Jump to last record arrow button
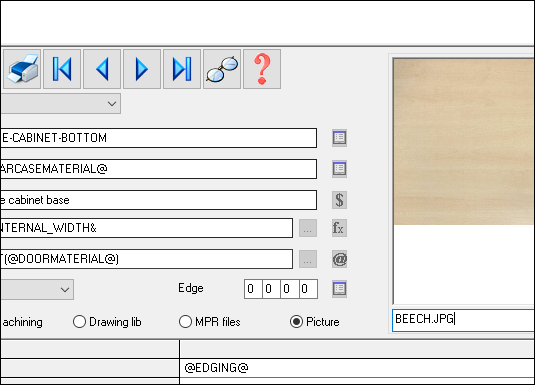The width and height of the screenshot is (535, 385). click(x=182, y=69)
